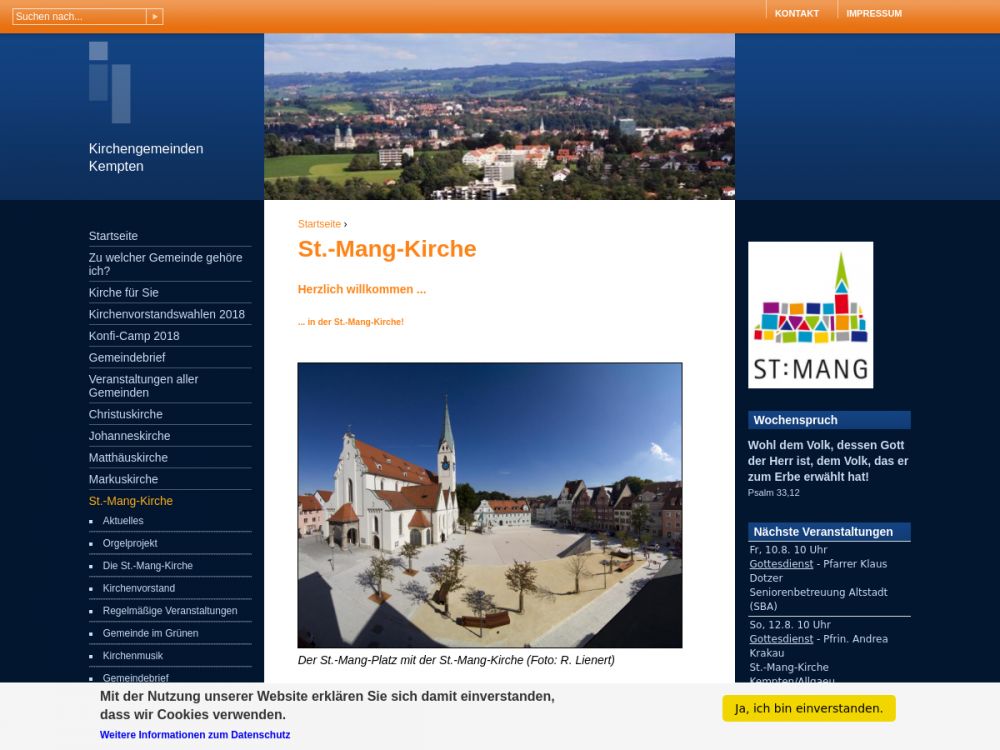Click the St.-Mang-Platz church photo
The image size is (1000, 750).
489,505
